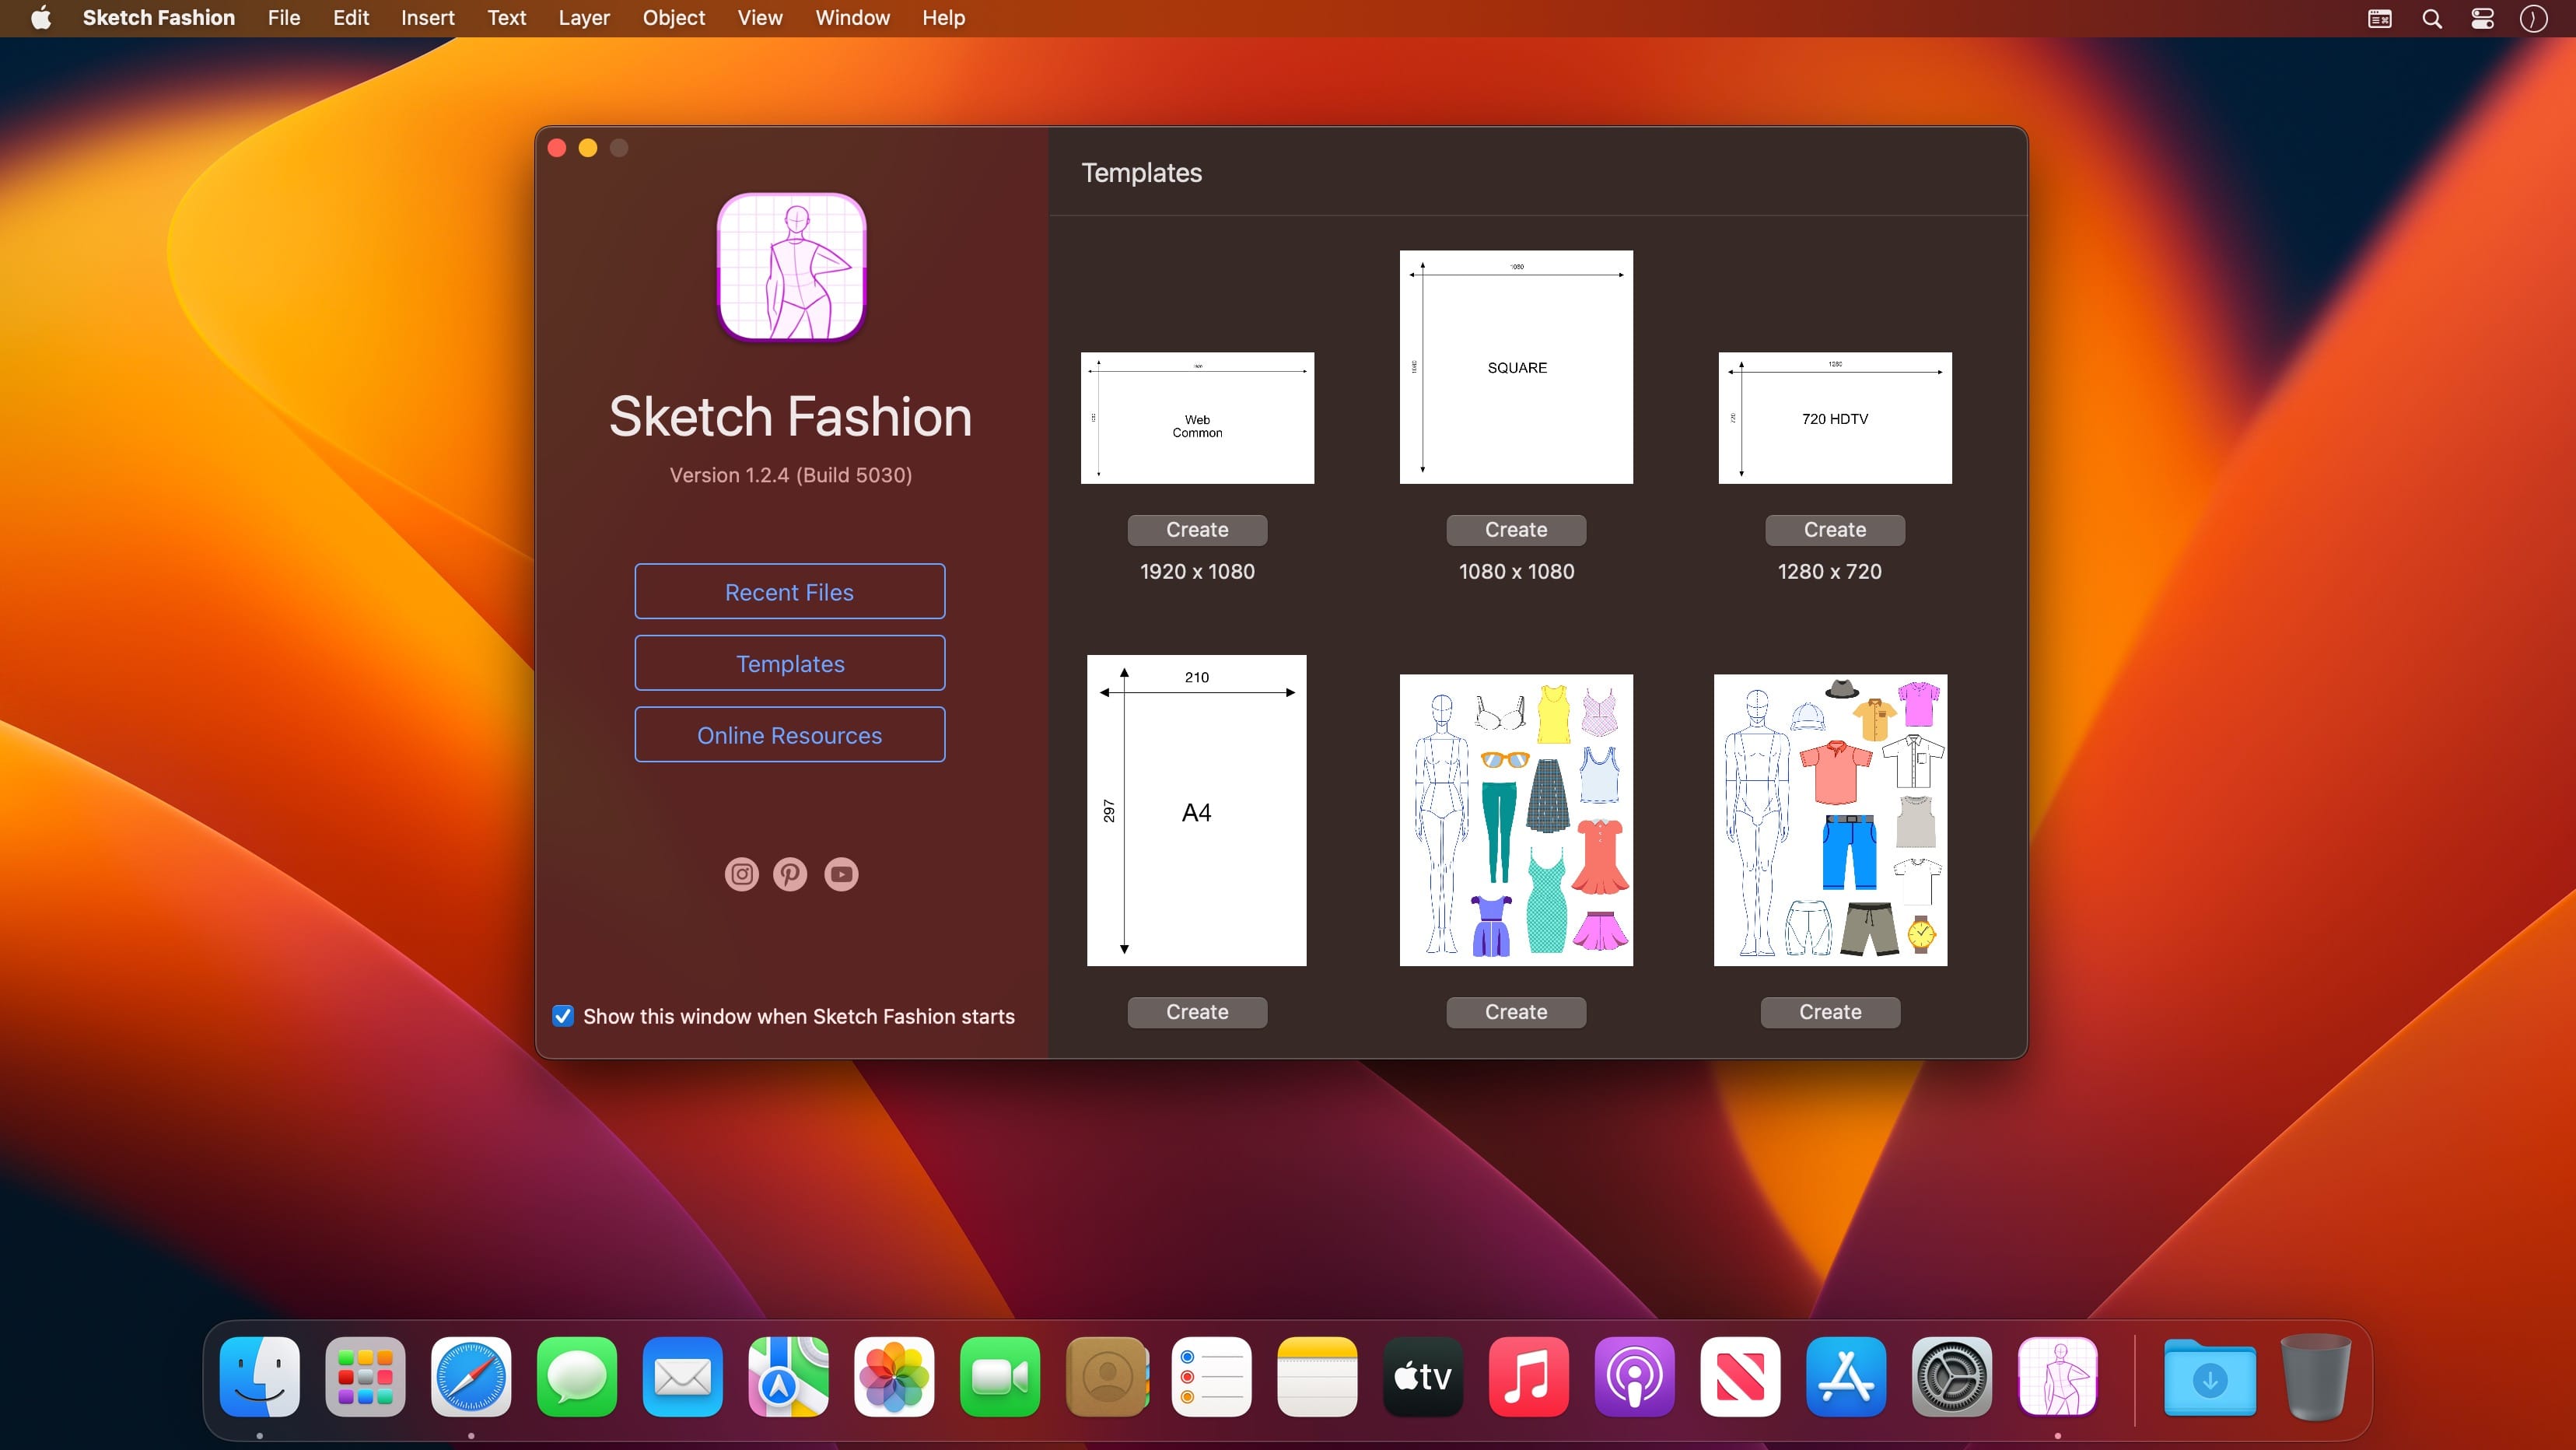Open Sketch Fashion from the Dock
2576x1450 pixels.
pyautogui.click(x=2057, y=1376)
